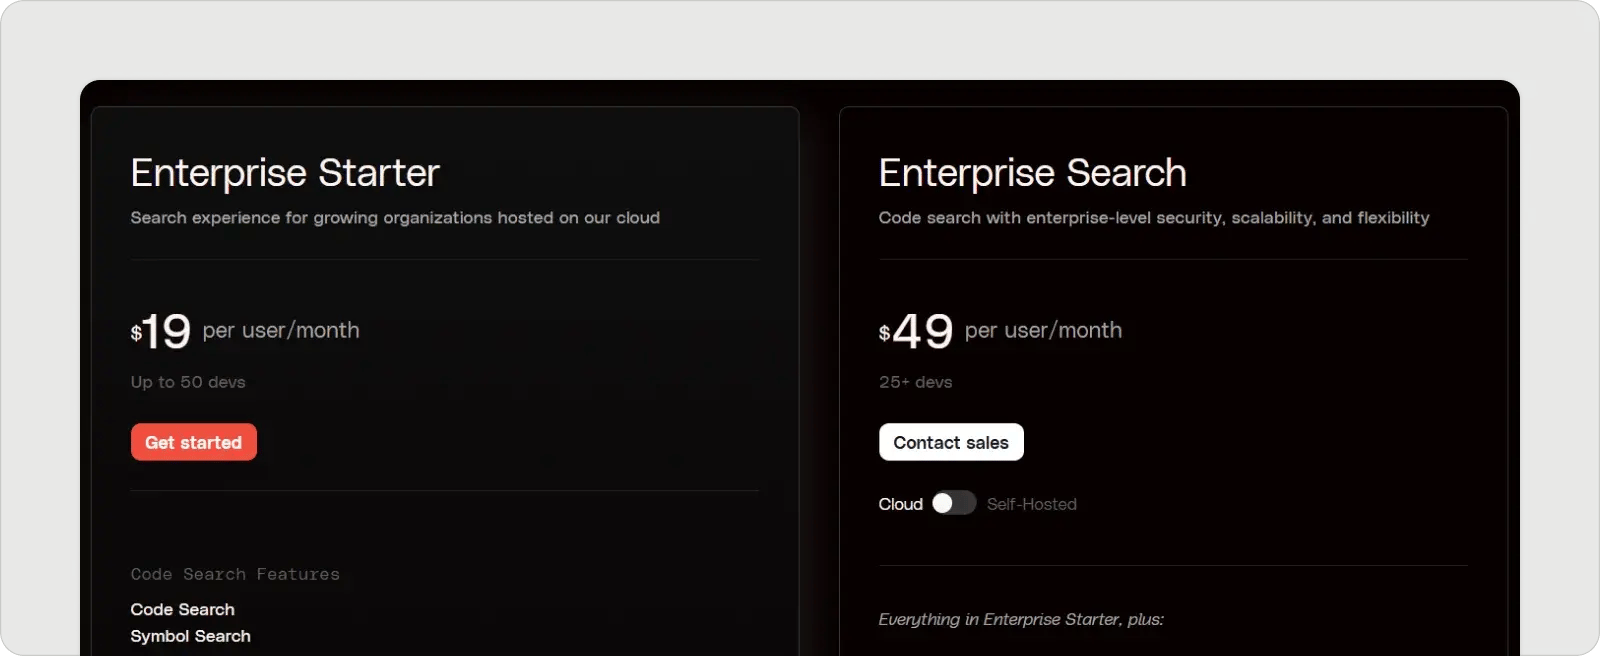Viewport: 1600px width, 656px height.
Task: Click the Code Search Features section label
Action: pos(235,574)
